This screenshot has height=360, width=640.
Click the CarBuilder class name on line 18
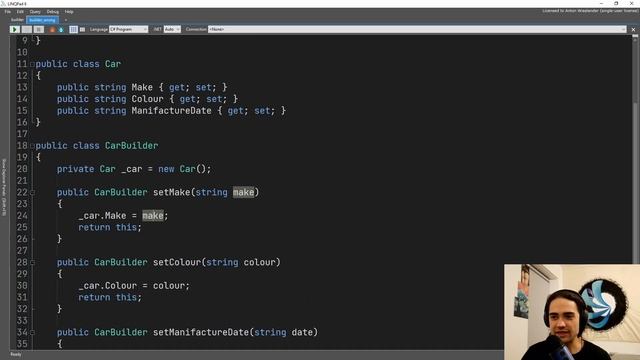[131, 146]
